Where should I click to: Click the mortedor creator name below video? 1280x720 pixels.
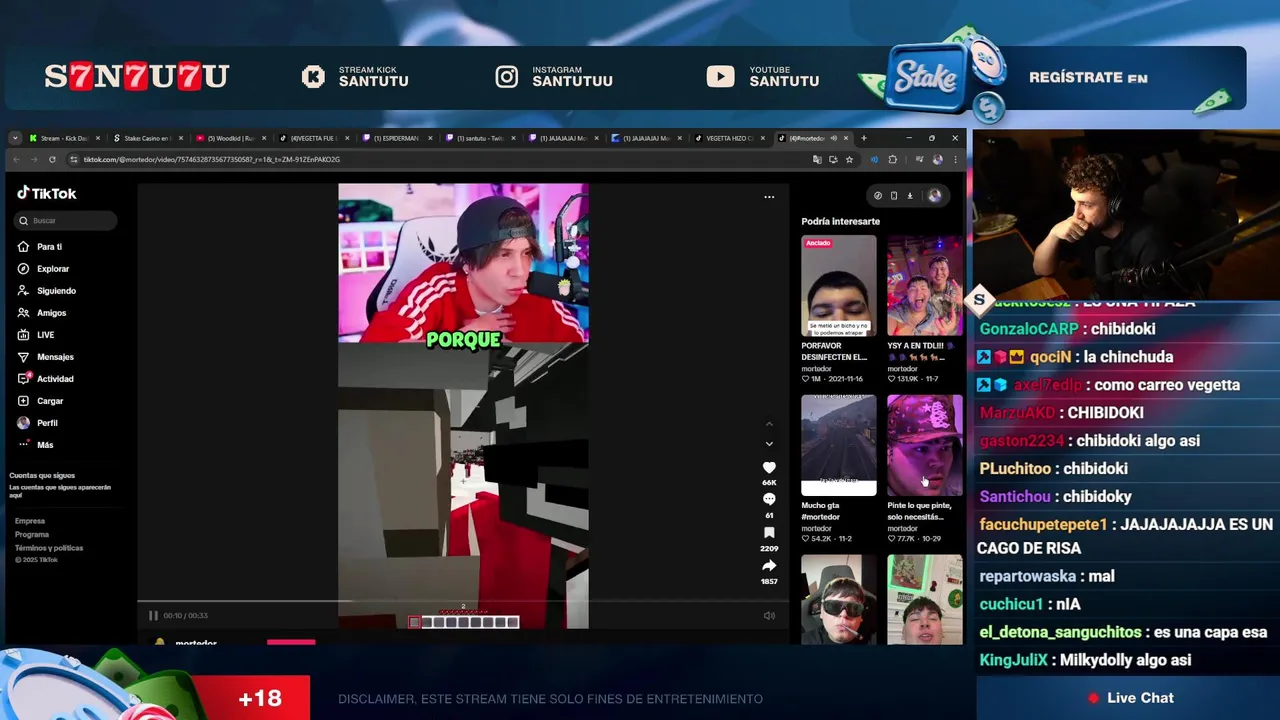click(195, 643)
